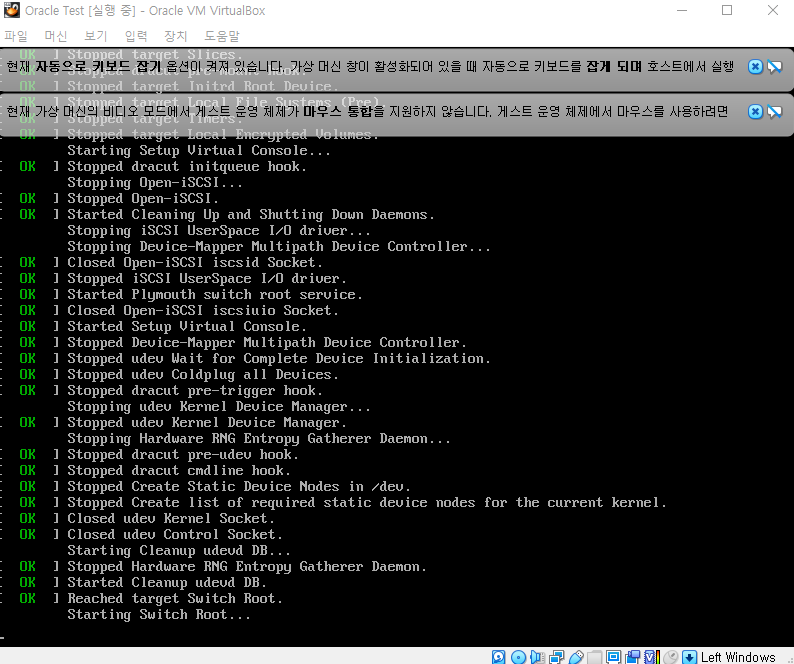Screen dimensions: 794x664
Task: Open the 도움말 menu
Action: pos(222,36)
